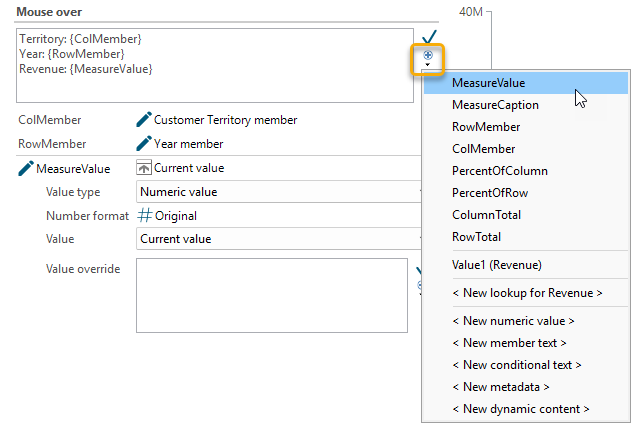Click pencil icon beside Year member

coord(144,143)
